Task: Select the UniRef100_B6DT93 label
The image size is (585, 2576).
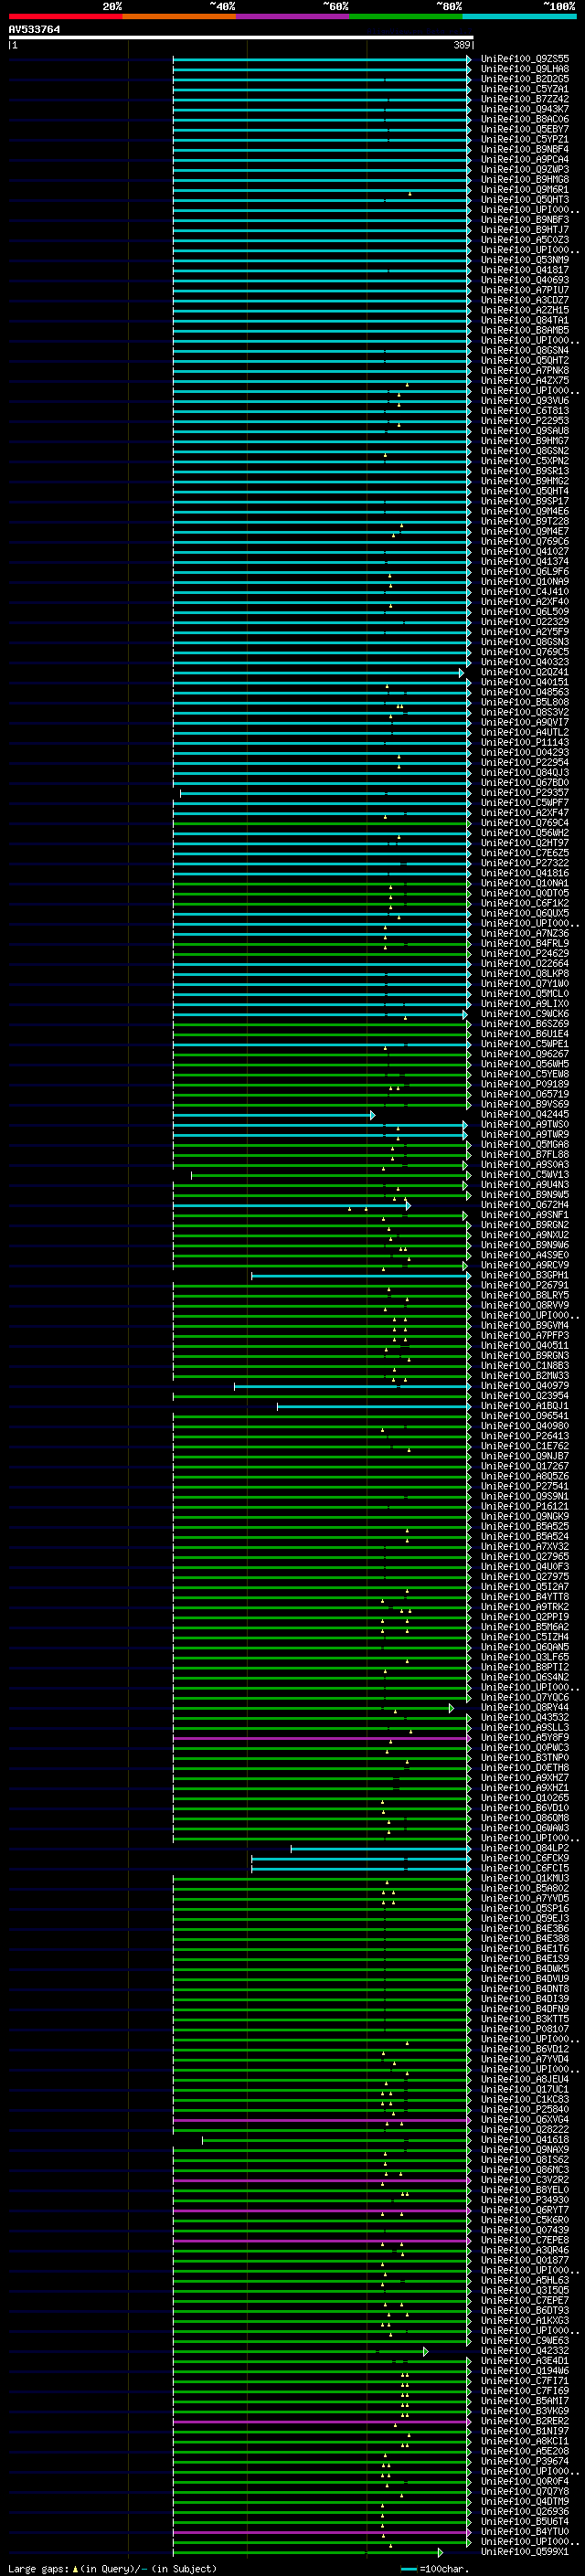Action: point(525,2311)
